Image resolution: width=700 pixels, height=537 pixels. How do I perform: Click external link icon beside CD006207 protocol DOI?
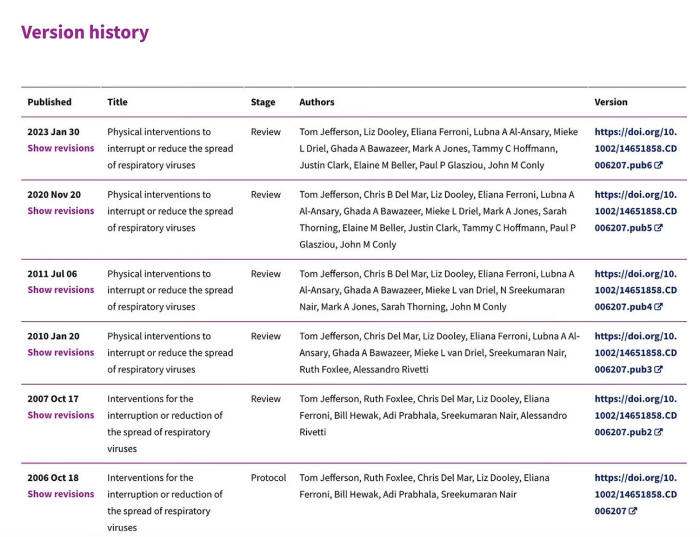(x=633, y=511)
